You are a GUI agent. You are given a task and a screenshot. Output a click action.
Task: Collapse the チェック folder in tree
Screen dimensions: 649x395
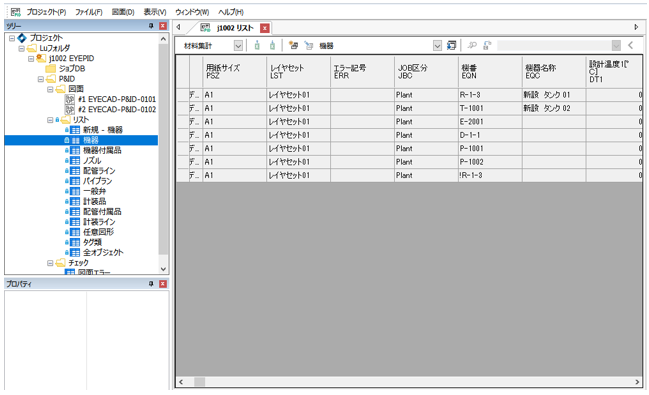50,263
